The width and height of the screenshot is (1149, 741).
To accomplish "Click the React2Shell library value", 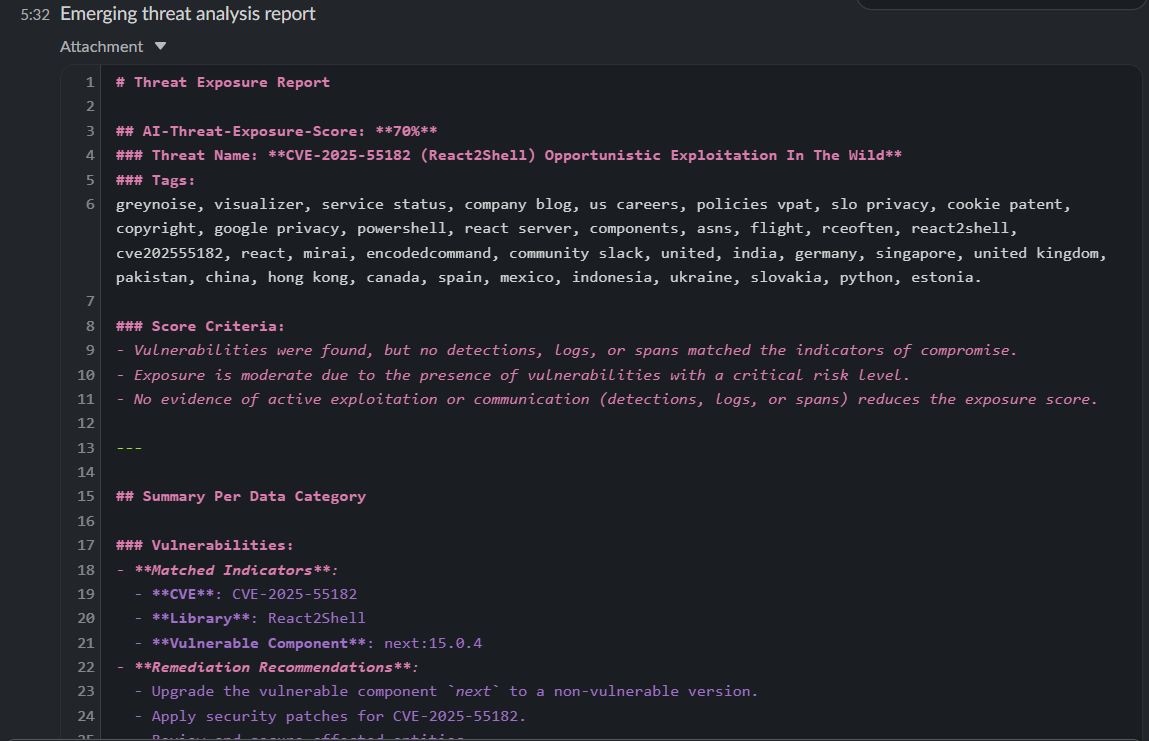I will coord(317,618).
